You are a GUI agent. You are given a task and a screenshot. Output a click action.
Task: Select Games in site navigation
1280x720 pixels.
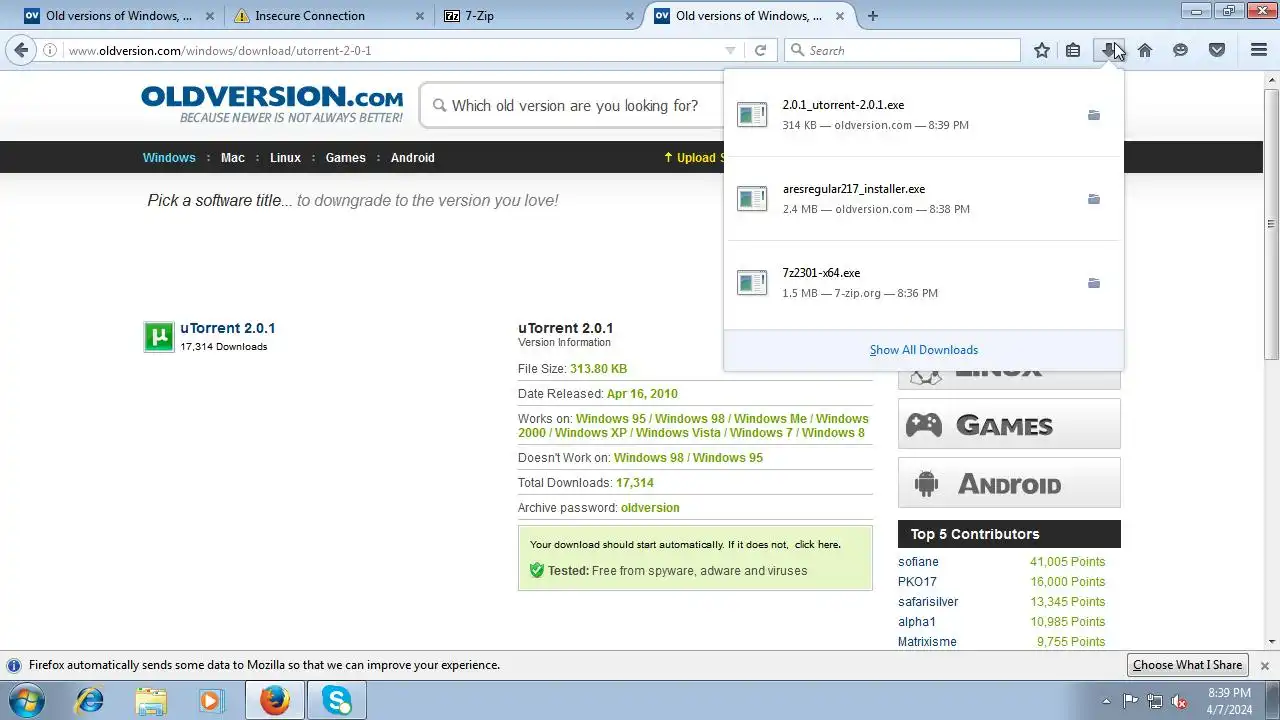[346, 158]
